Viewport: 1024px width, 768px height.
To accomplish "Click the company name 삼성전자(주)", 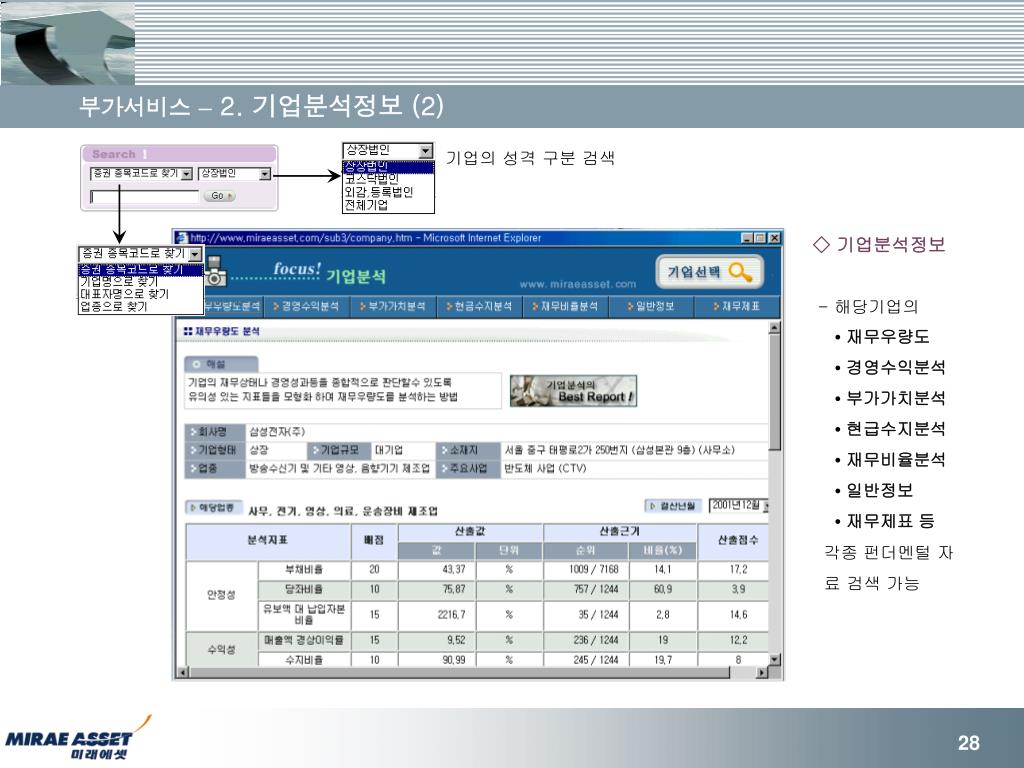I will (277, 432).
